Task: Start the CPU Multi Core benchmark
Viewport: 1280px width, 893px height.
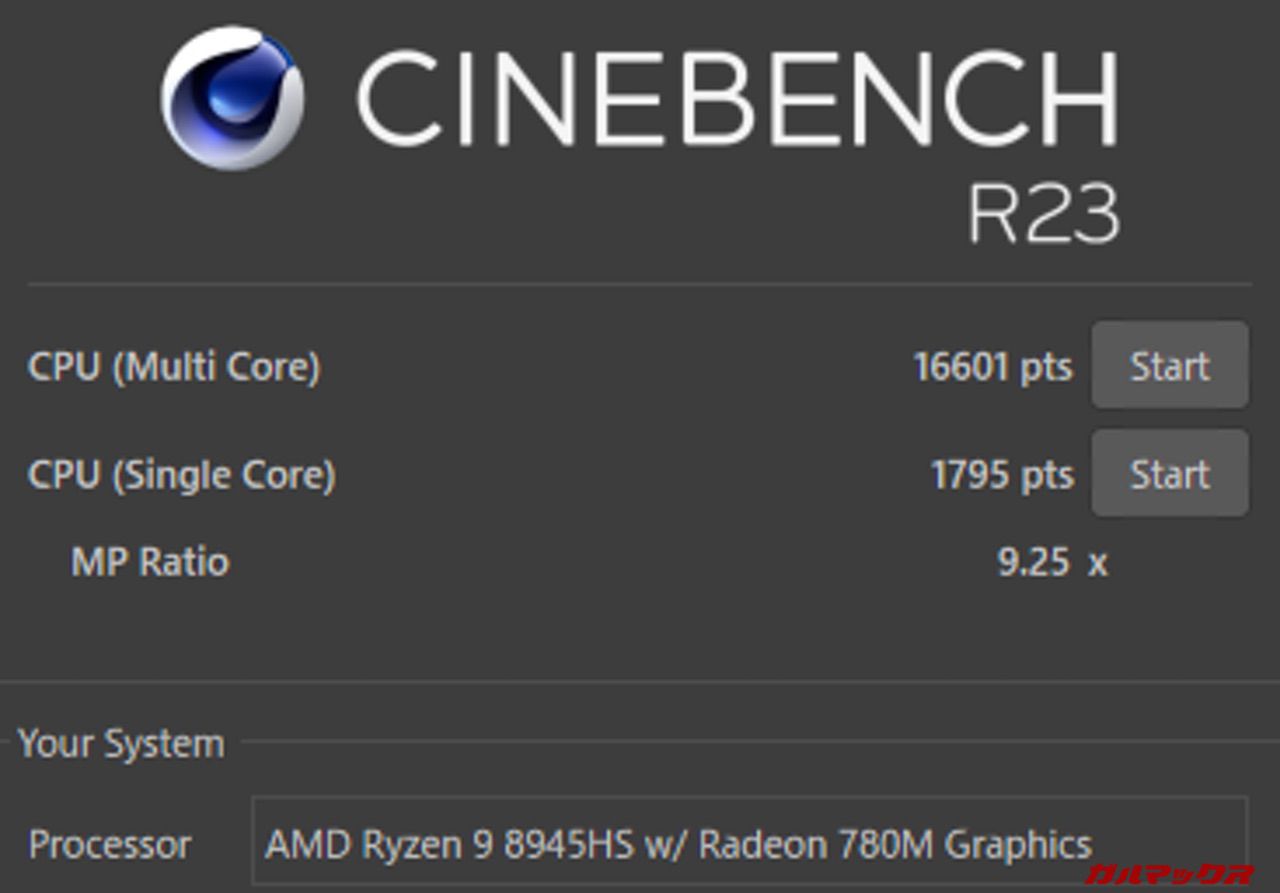Action: pyautogui.click(x=1169, y=366)
